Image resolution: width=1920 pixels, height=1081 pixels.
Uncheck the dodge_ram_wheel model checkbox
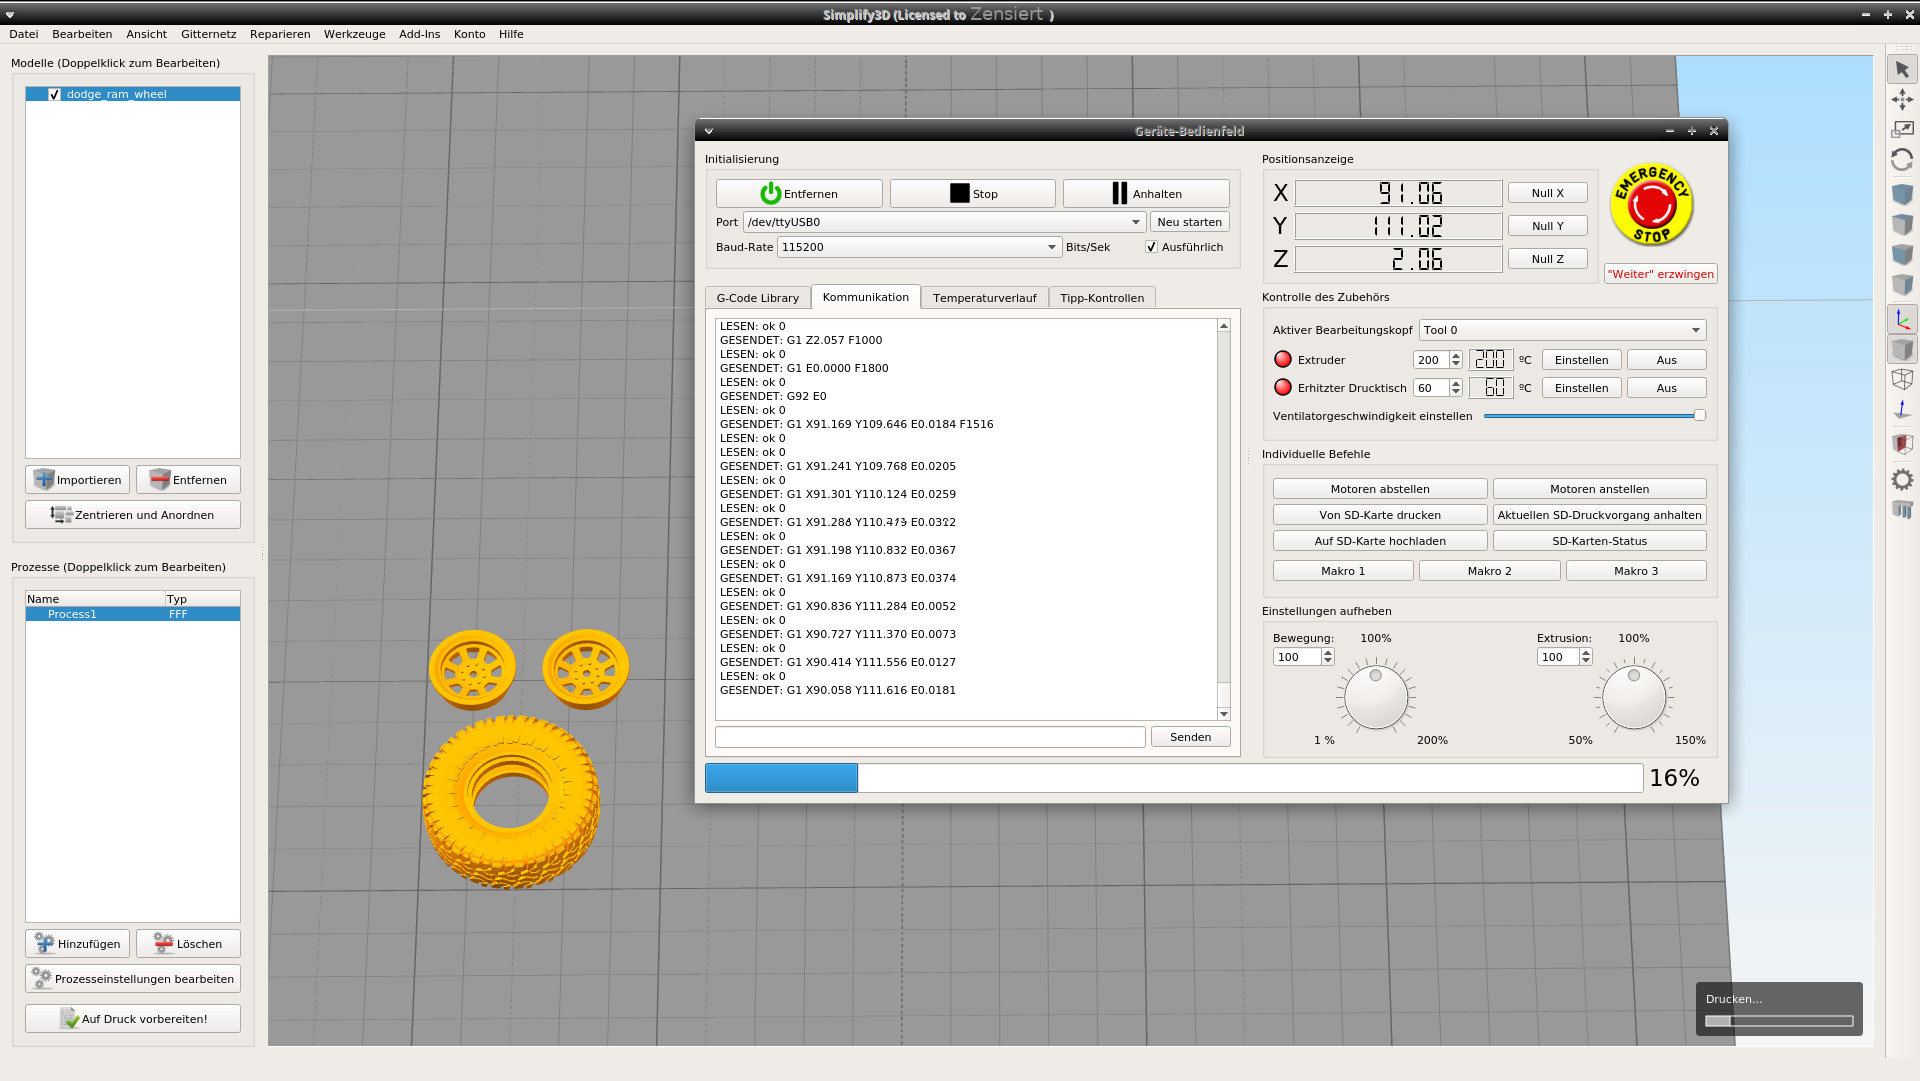55,94
